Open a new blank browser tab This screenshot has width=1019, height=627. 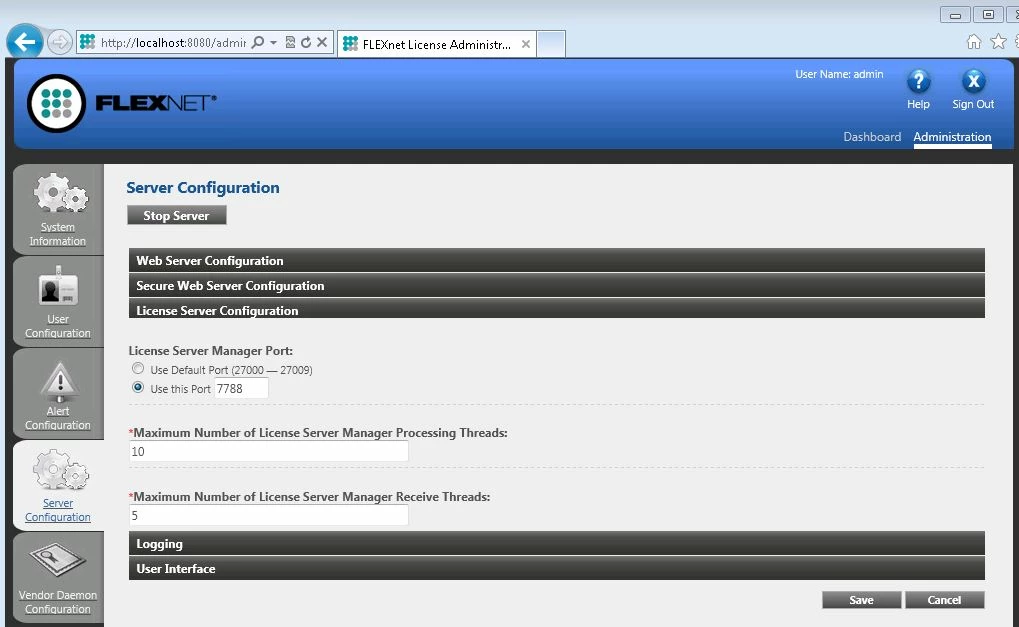click(551, 44)
